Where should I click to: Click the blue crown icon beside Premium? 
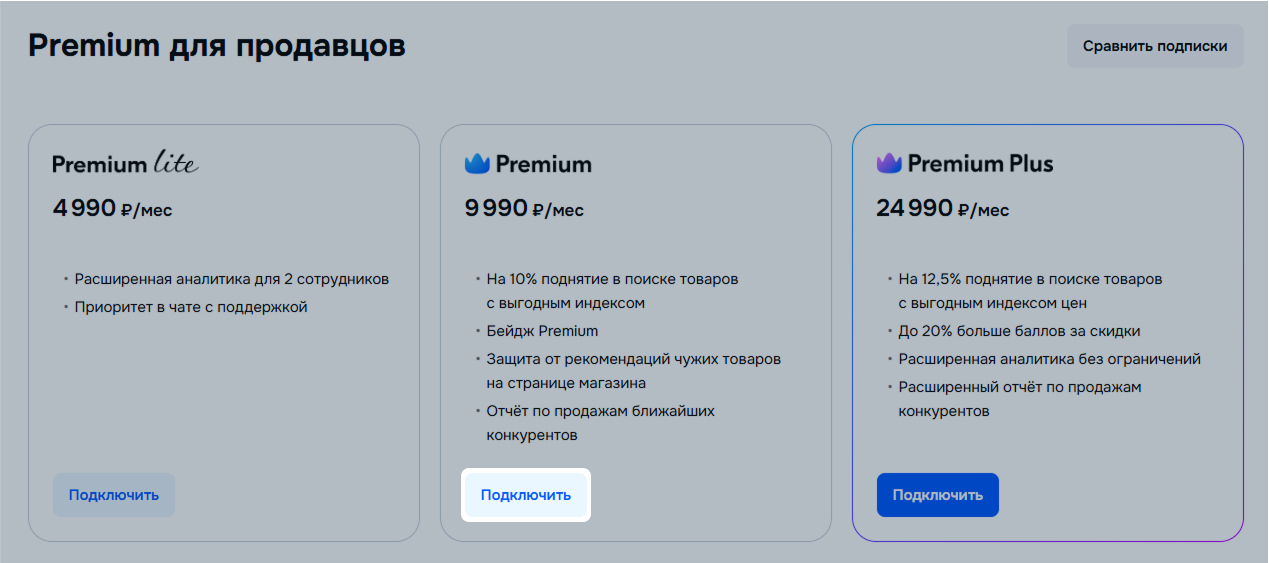[x=477, y=163]
